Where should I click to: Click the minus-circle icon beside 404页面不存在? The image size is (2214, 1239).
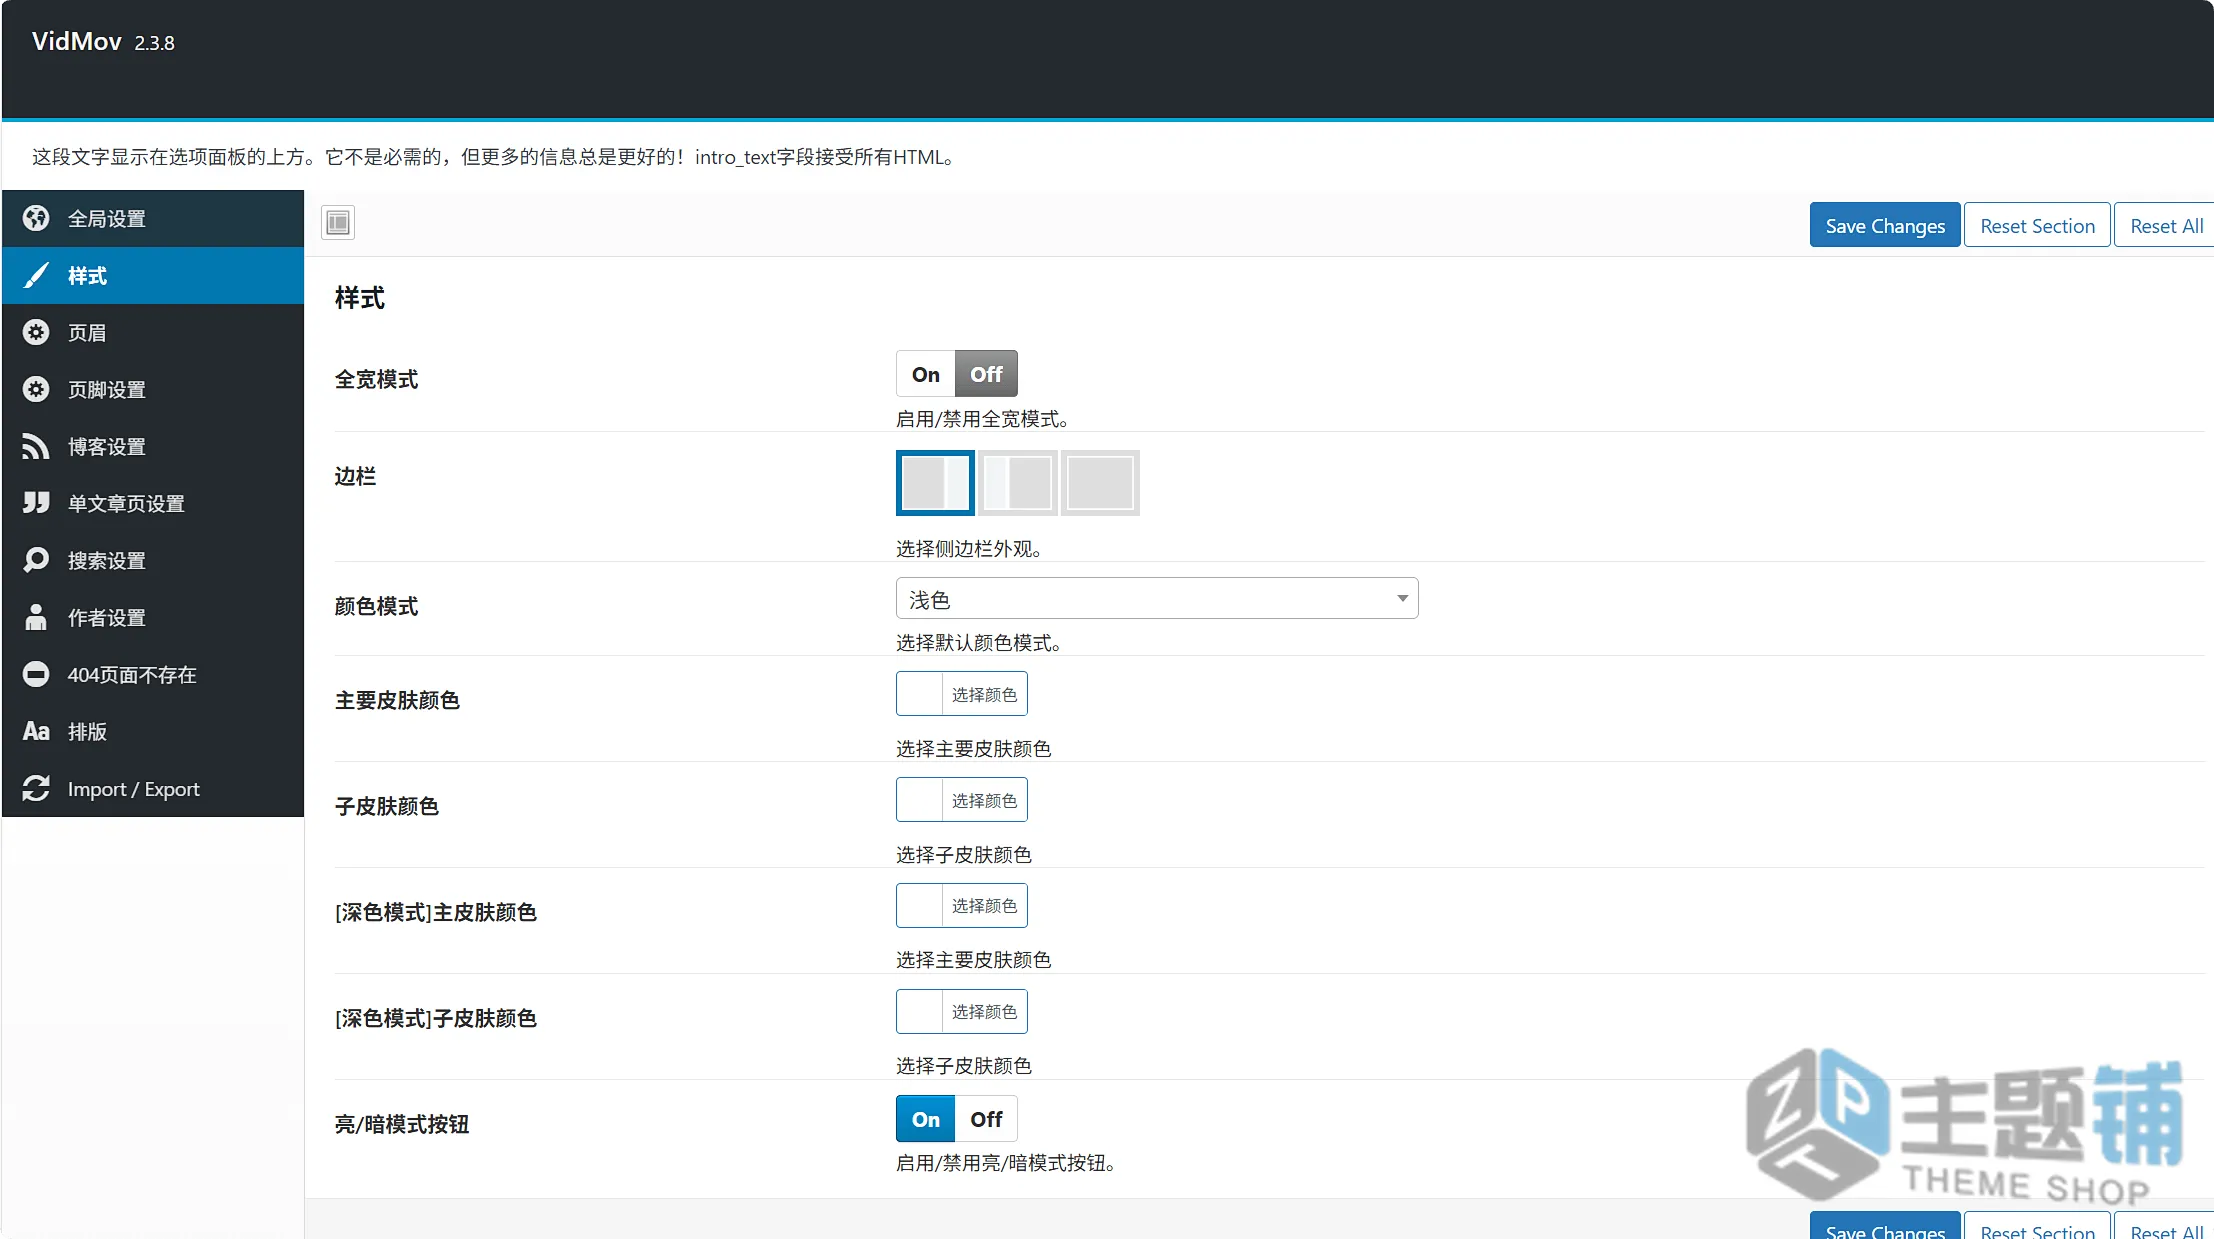pos(36,674)
